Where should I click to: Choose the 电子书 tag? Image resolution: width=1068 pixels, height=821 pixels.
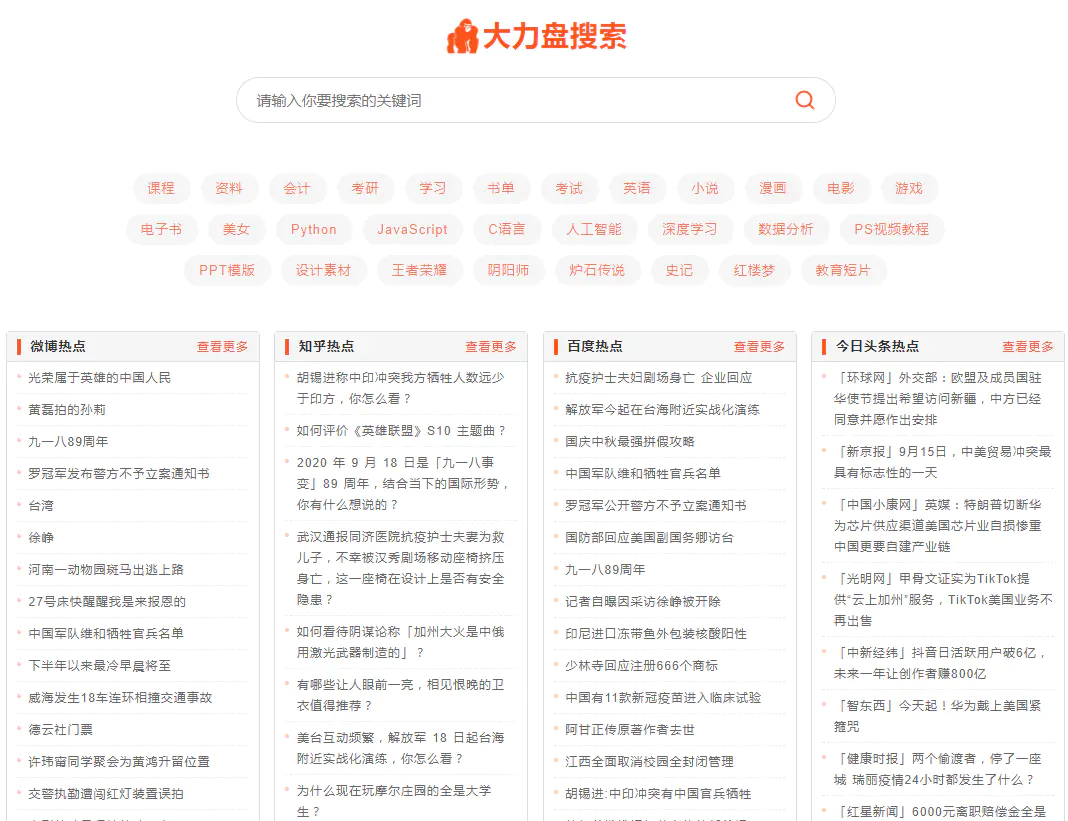click(x=161, y=229)
